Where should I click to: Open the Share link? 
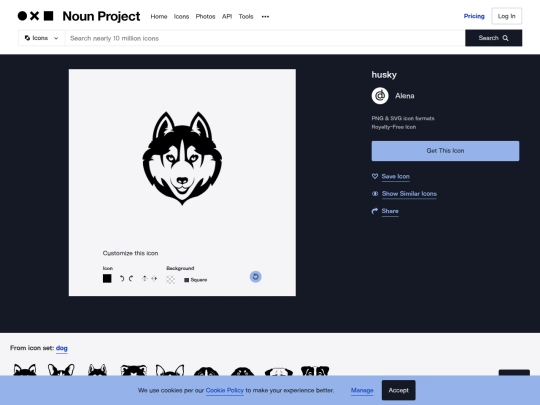click(390, 211)
